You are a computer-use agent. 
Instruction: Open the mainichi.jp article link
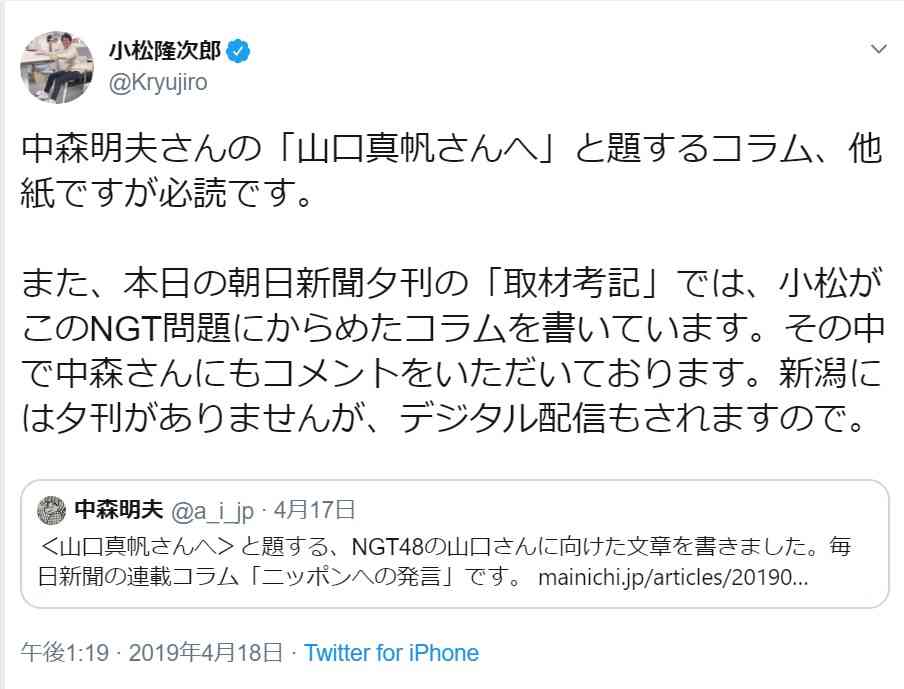[x=672, y=578]
